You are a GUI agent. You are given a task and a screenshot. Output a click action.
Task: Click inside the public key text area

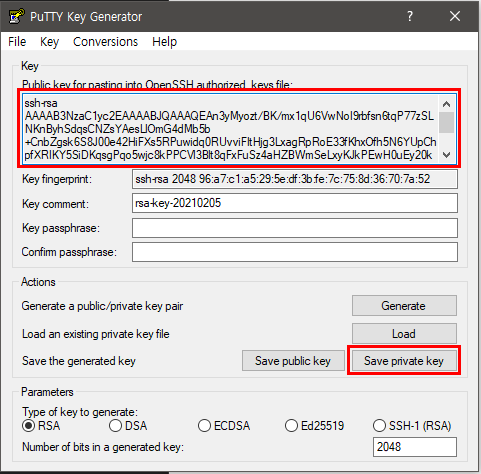coord(231,129)
